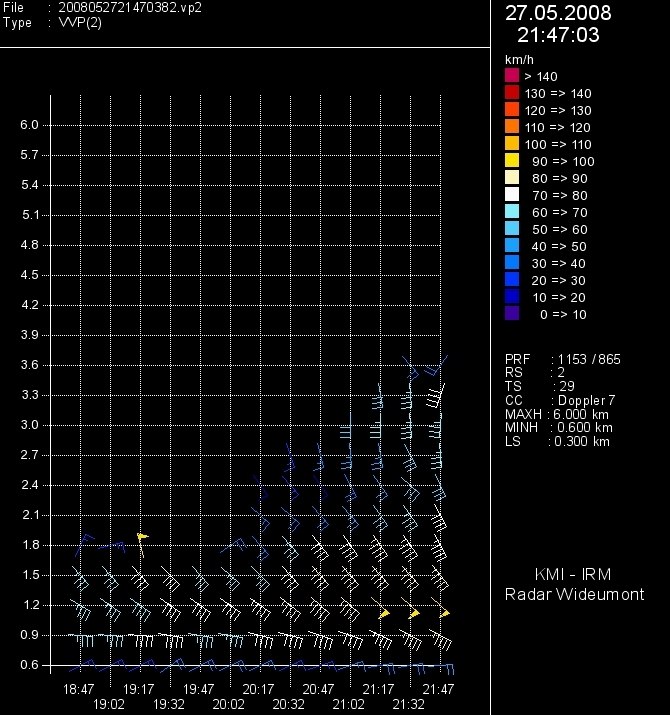Viewport: 670px width, 715px height.
Task: Click the 19:02 time axis label
Action: (x=109, y=705)
